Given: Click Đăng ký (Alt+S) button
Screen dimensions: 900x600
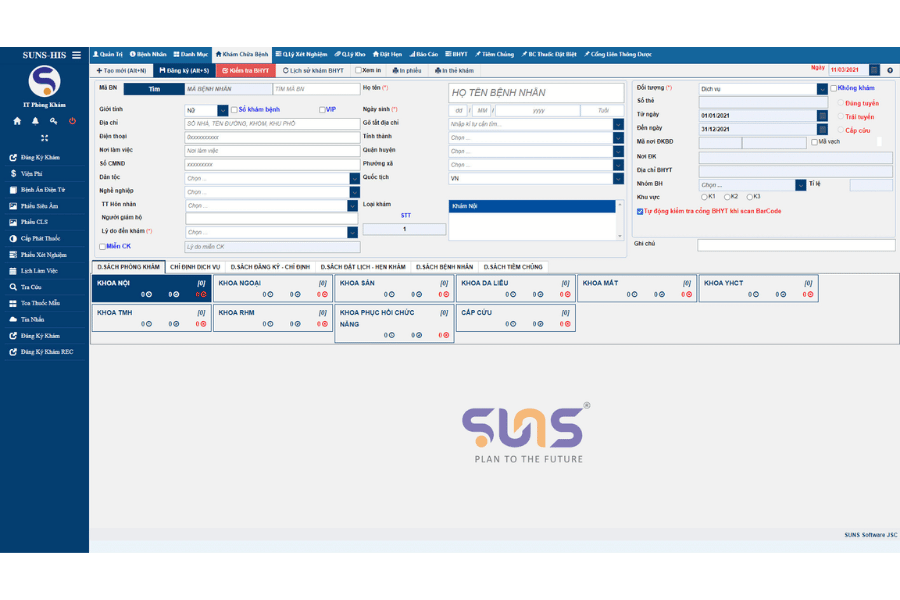Looking at the screenshot, I should tap(184, 71).
